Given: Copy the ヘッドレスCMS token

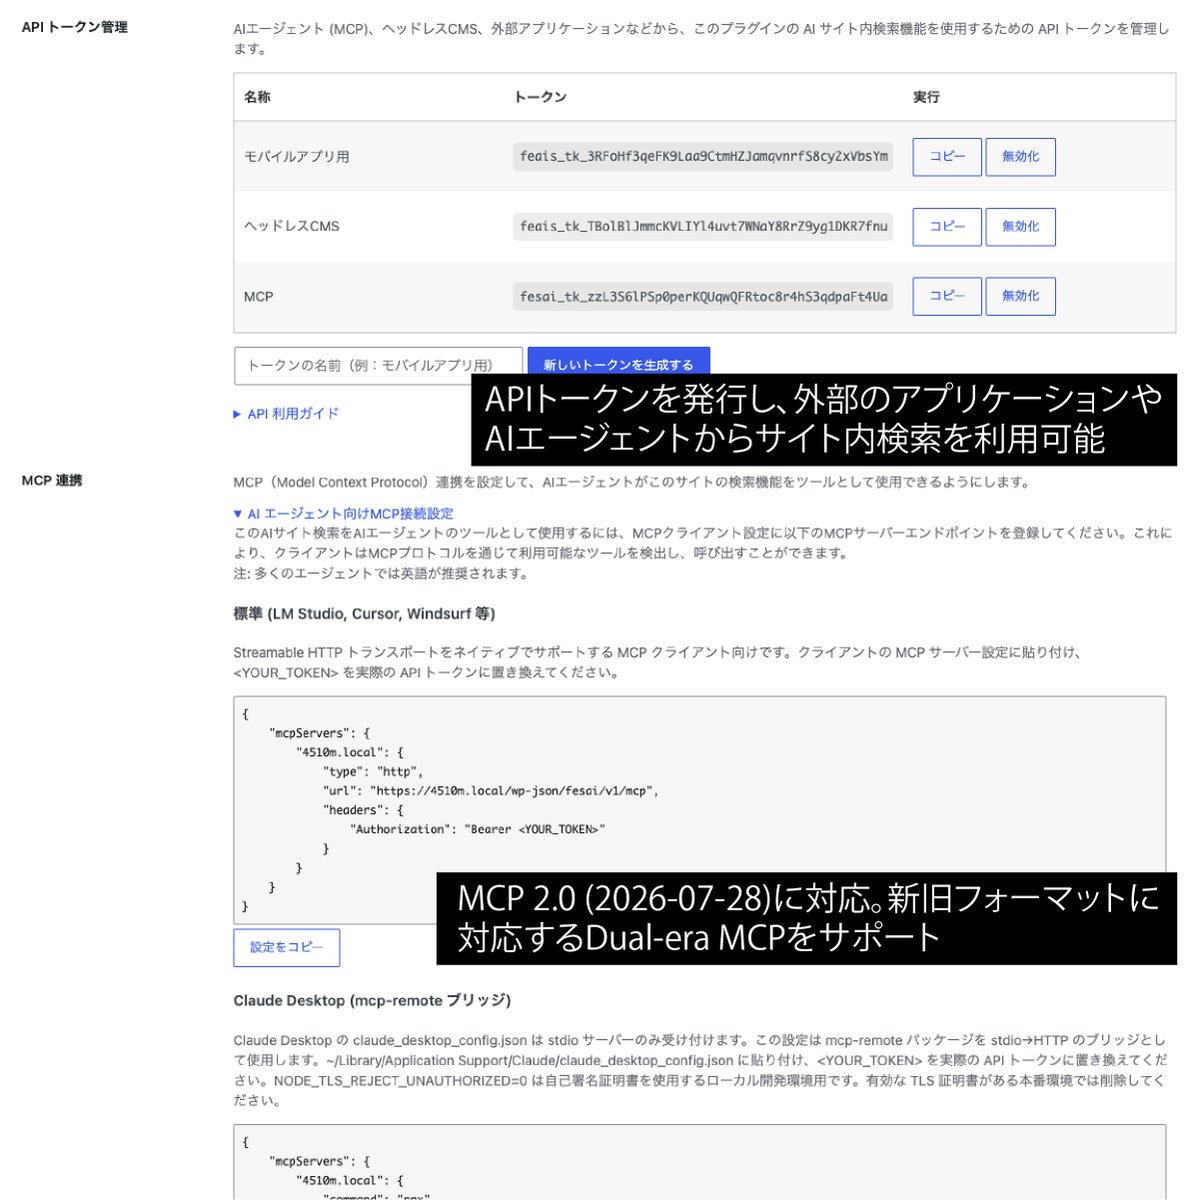Looking at the screenshot, I should point(947,227).
